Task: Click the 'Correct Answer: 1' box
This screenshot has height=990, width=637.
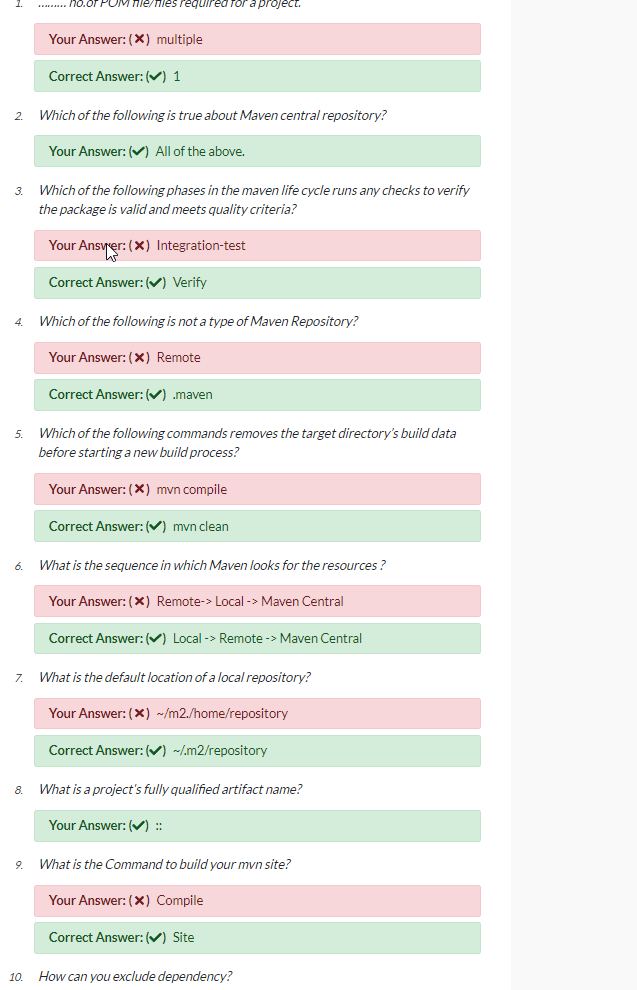Action: tap(257, 76)
